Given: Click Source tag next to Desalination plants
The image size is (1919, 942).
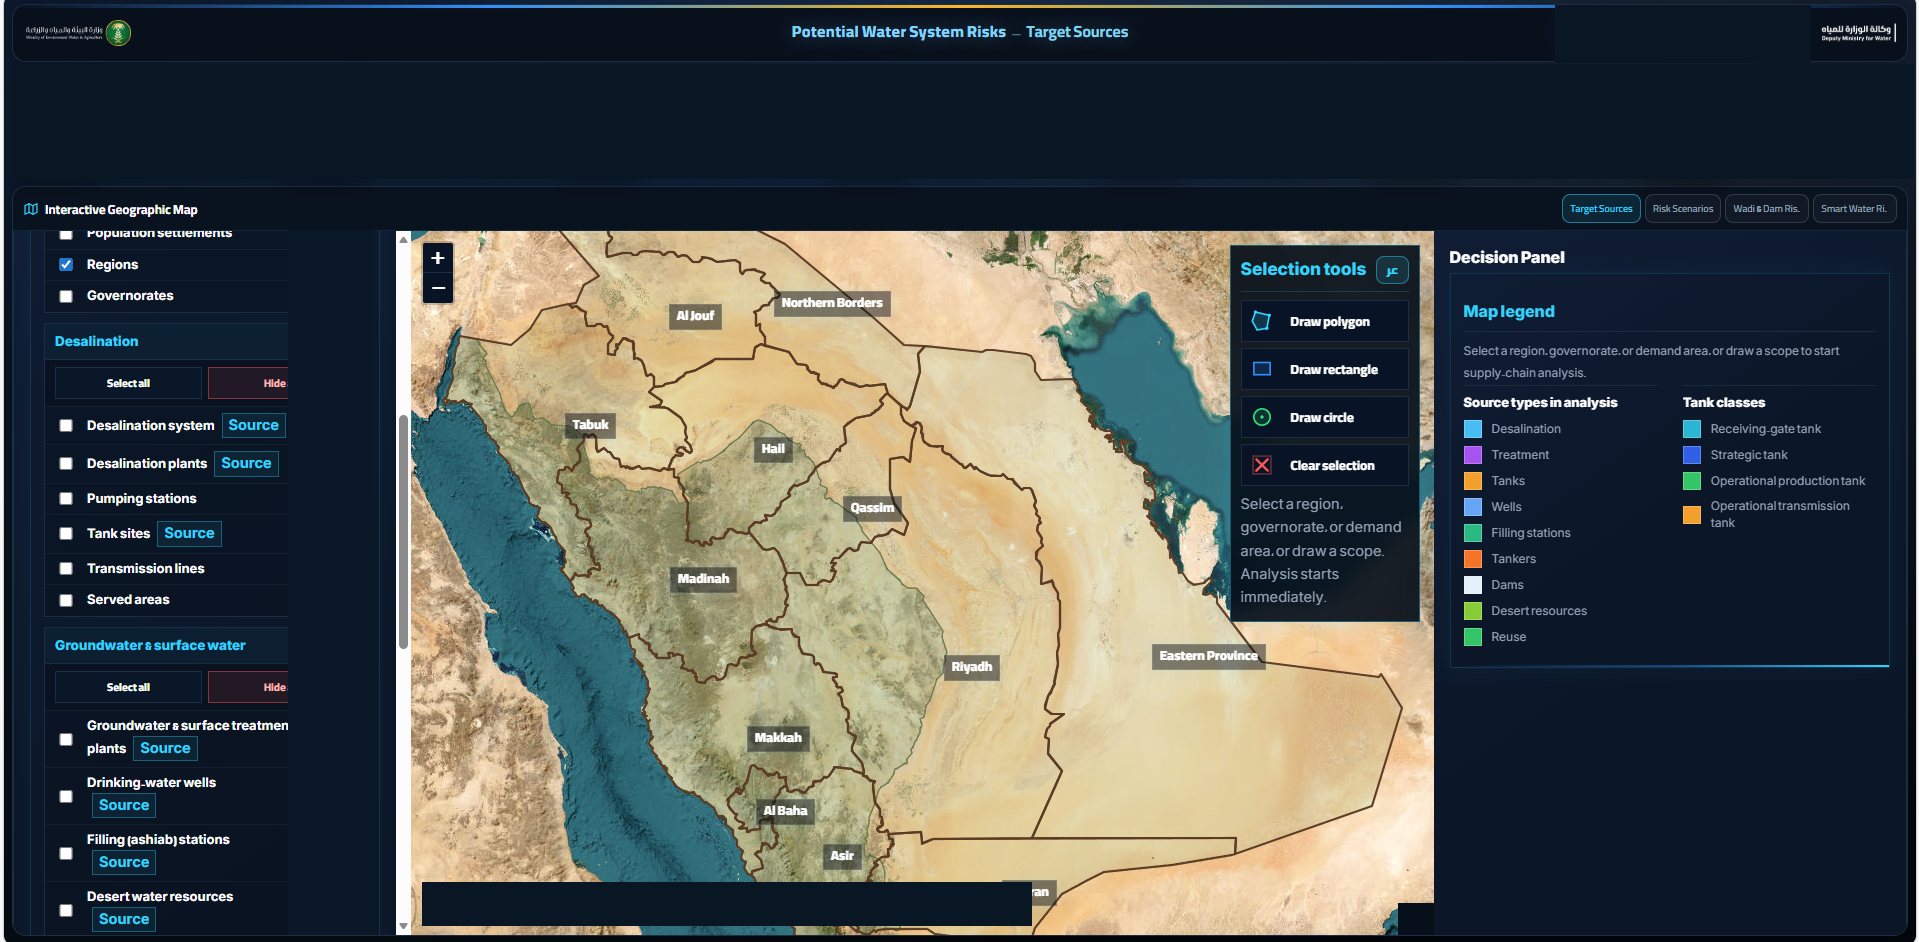Looking at the screenshot, I should tap(246, 463).
